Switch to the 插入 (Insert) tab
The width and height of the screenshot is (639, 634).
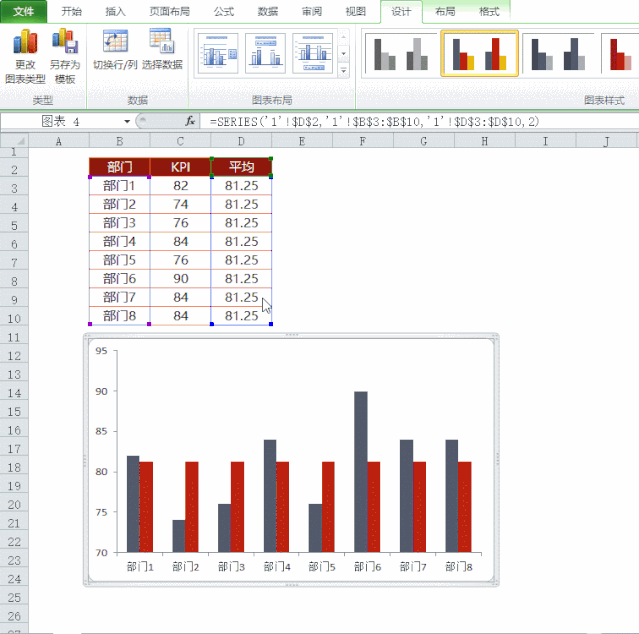coord(115,11)
